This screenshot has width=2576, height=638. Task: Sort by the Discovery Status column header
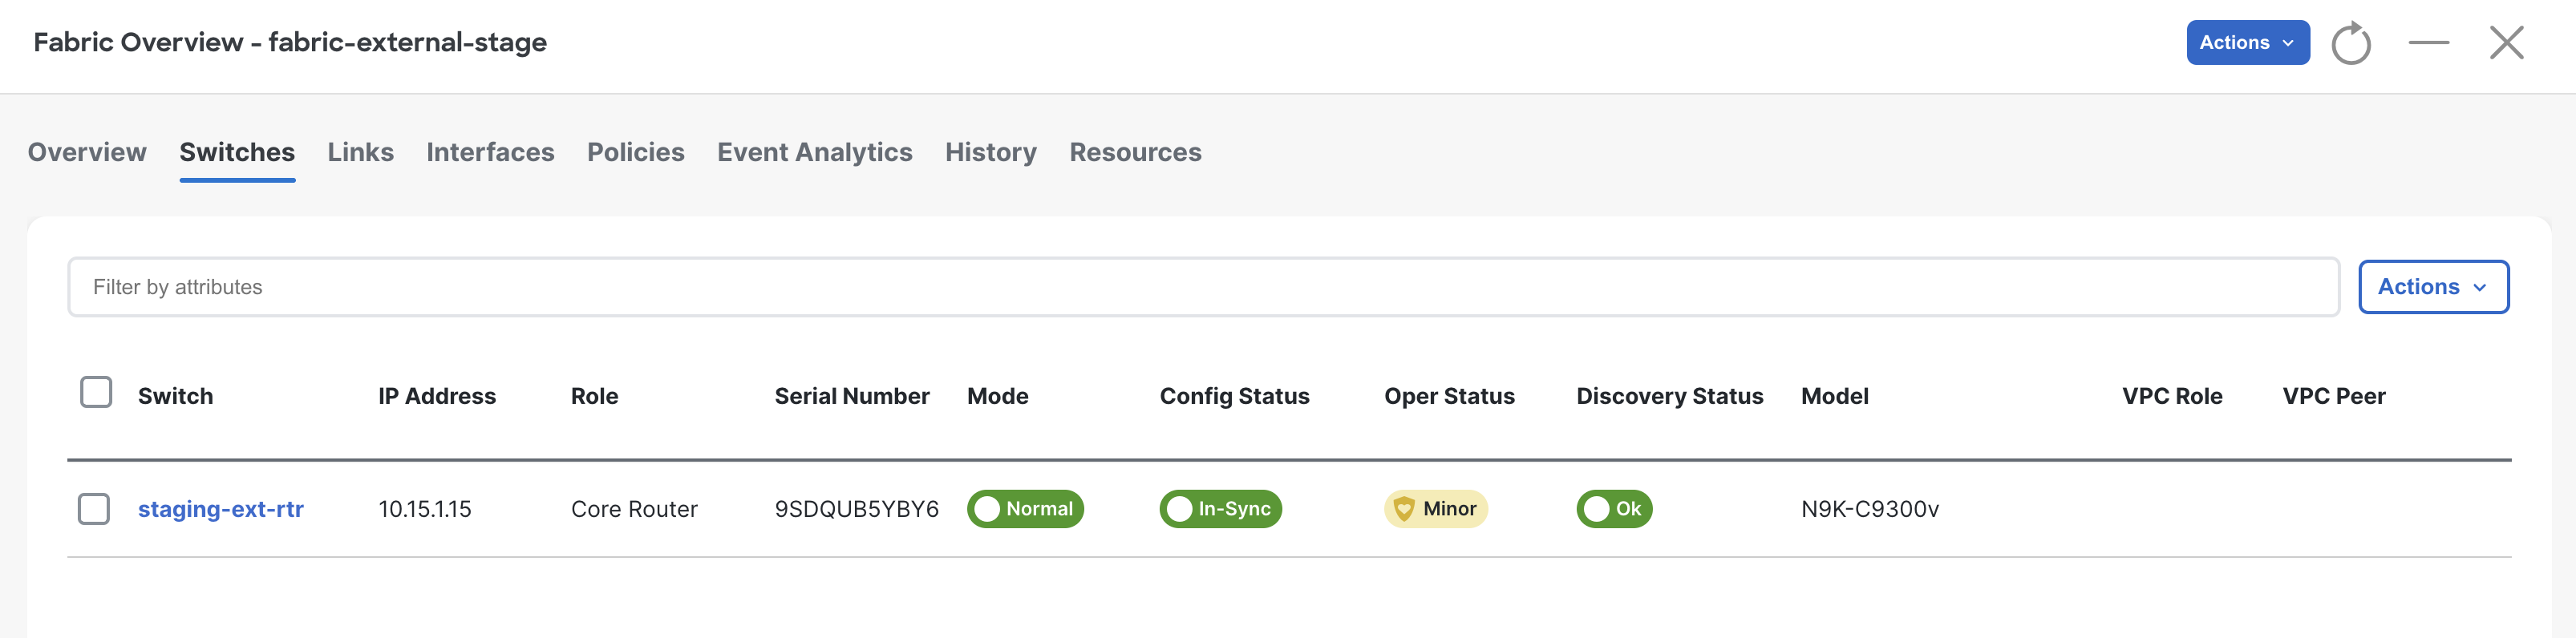click(1669, 396)
